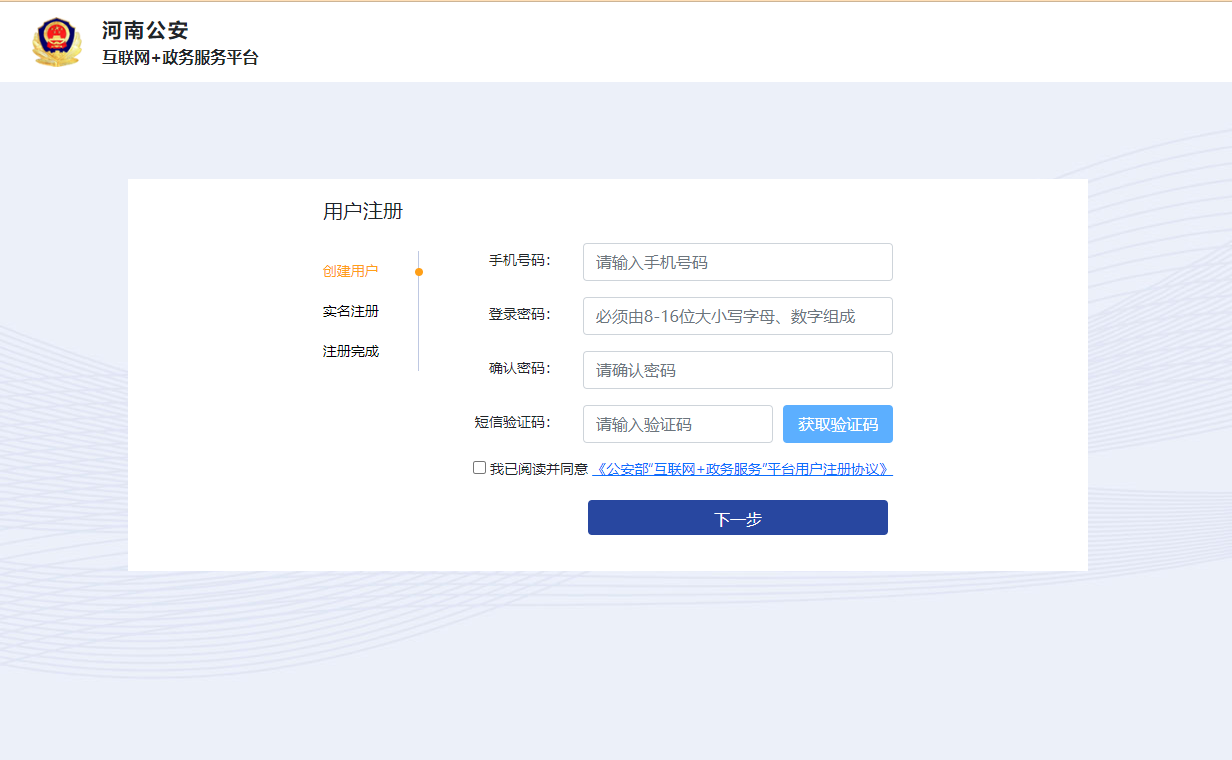Click the 手机号码 field label
This screenshot has height=760, width=1232.
519,261
